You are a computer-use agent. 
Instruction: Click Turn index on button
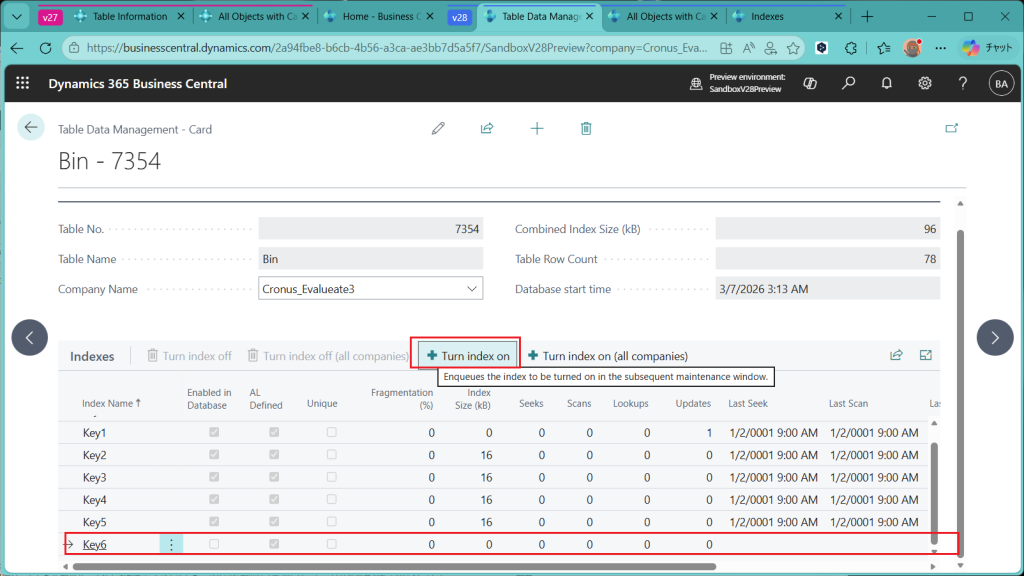468,356
